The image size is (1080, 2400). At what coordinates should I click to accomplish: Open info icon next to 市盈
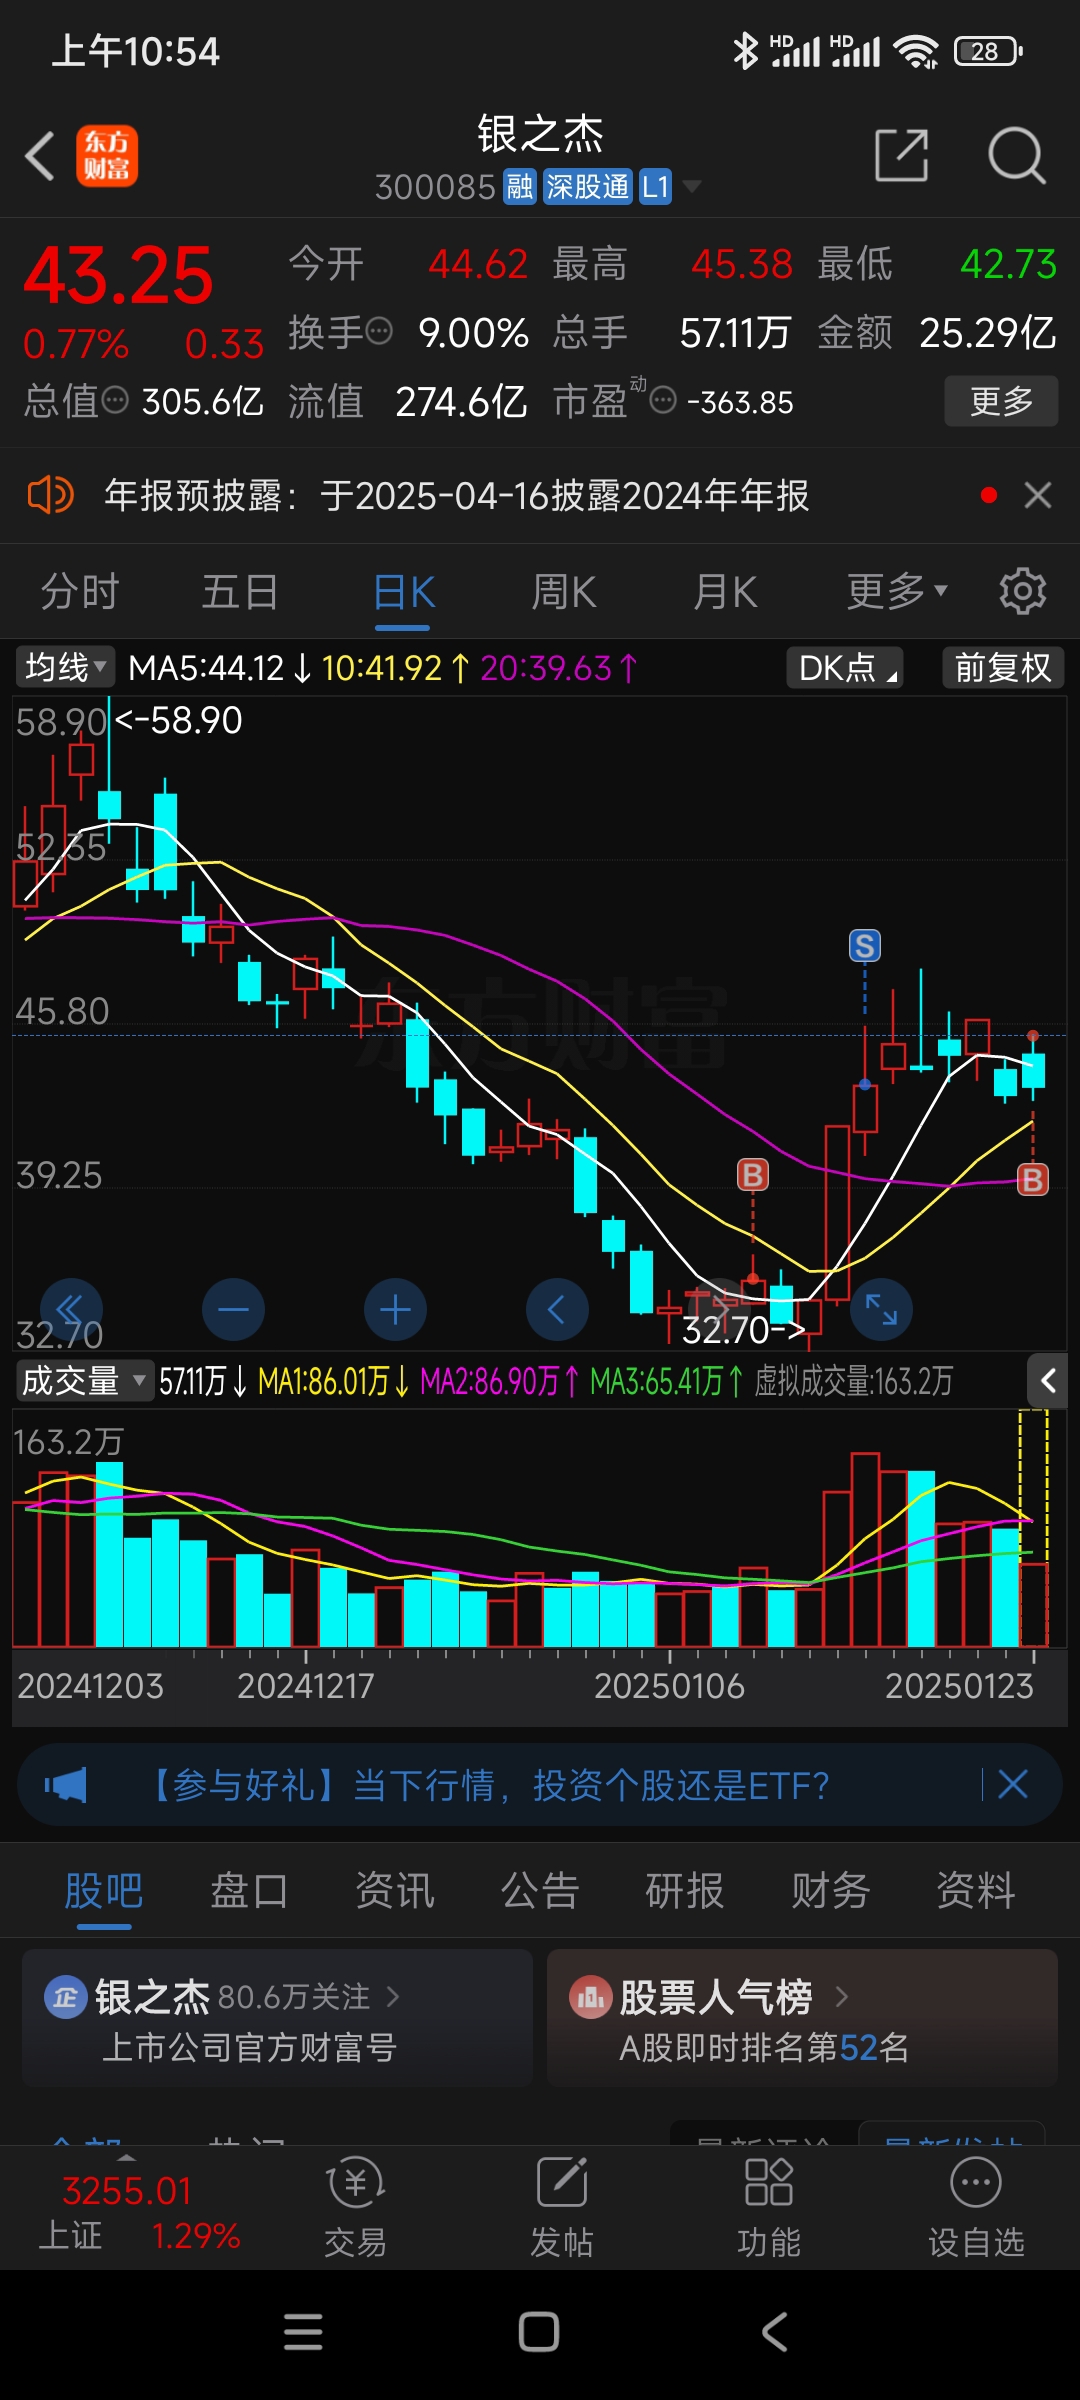[663, 401]
